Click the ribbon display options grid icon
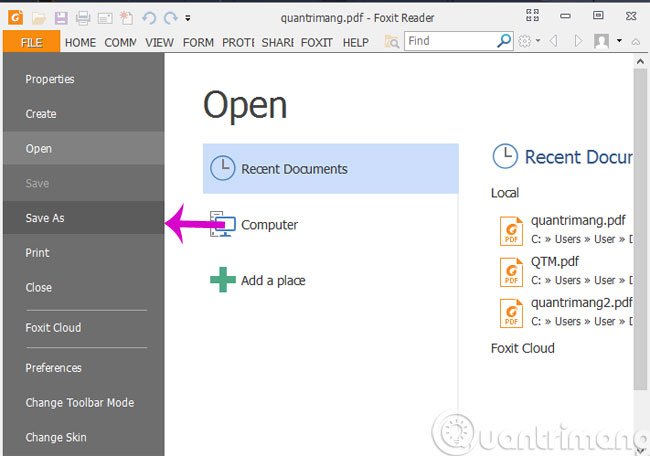650x456 pixels. pyautogui.click(x=532, y=15)
